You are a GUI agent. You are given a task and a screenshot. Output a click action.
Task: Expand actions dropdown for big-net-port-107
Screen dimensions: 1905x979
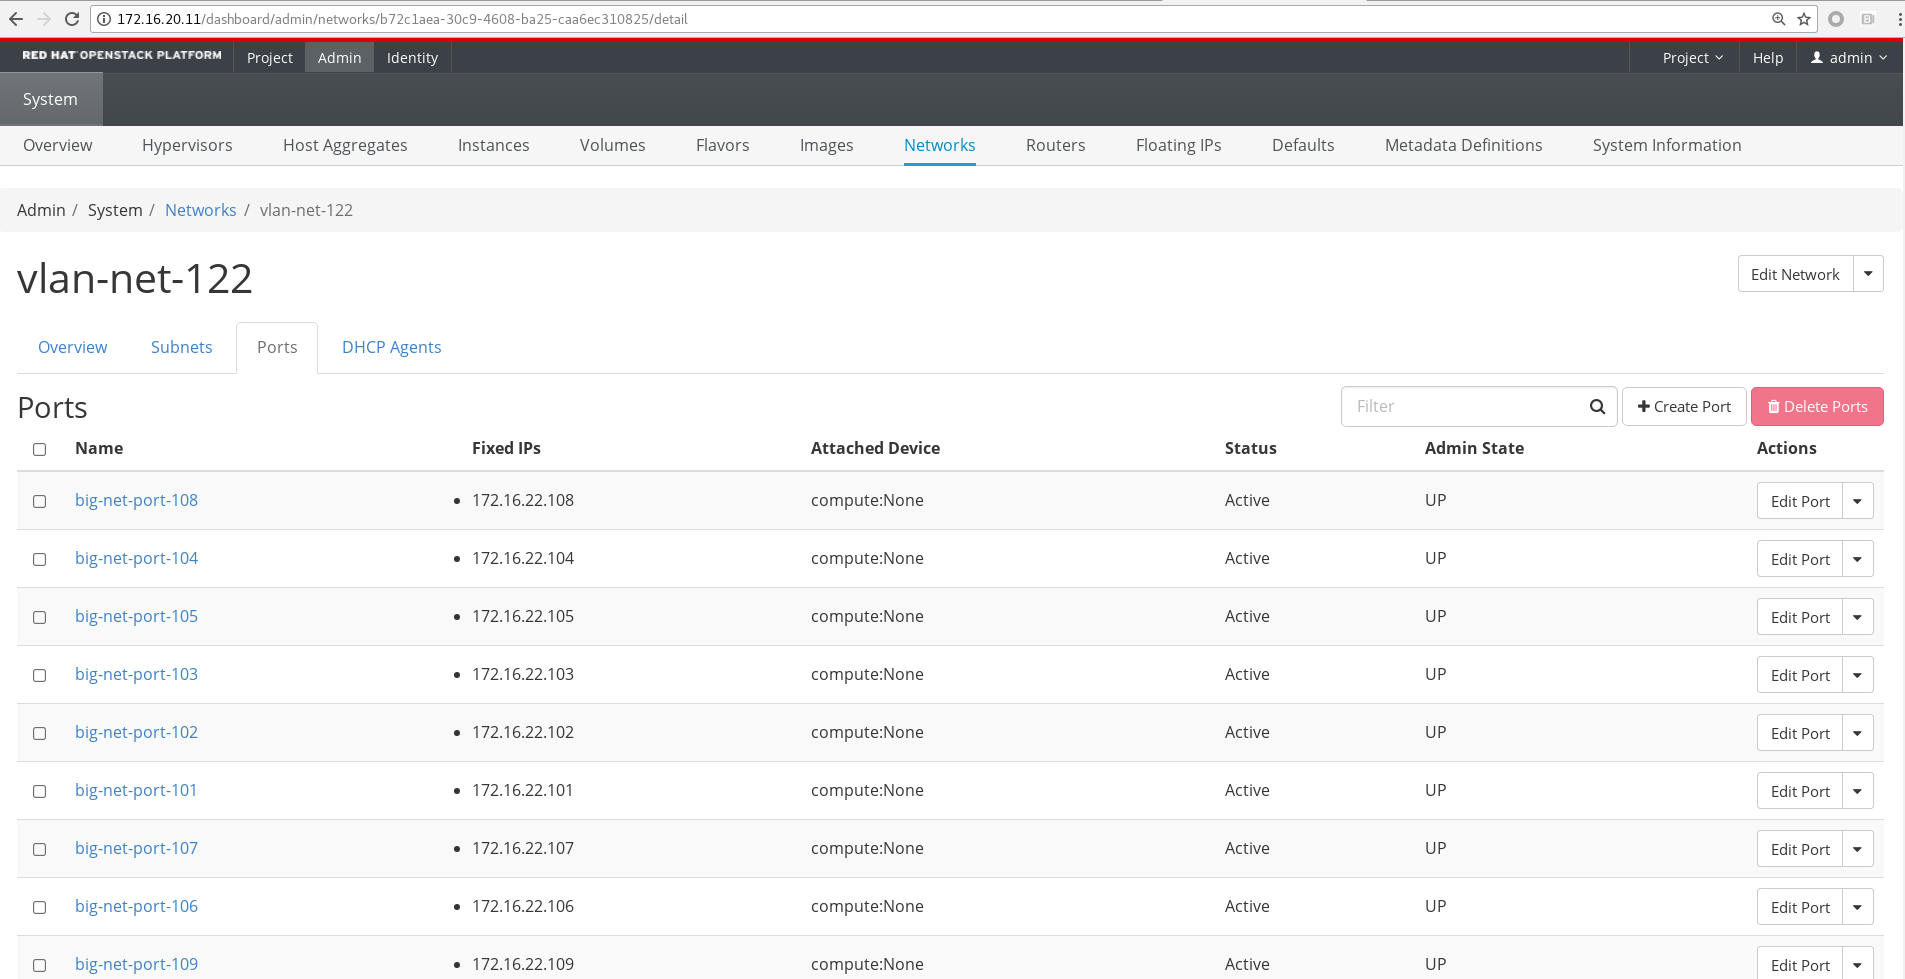[1858, 849]
